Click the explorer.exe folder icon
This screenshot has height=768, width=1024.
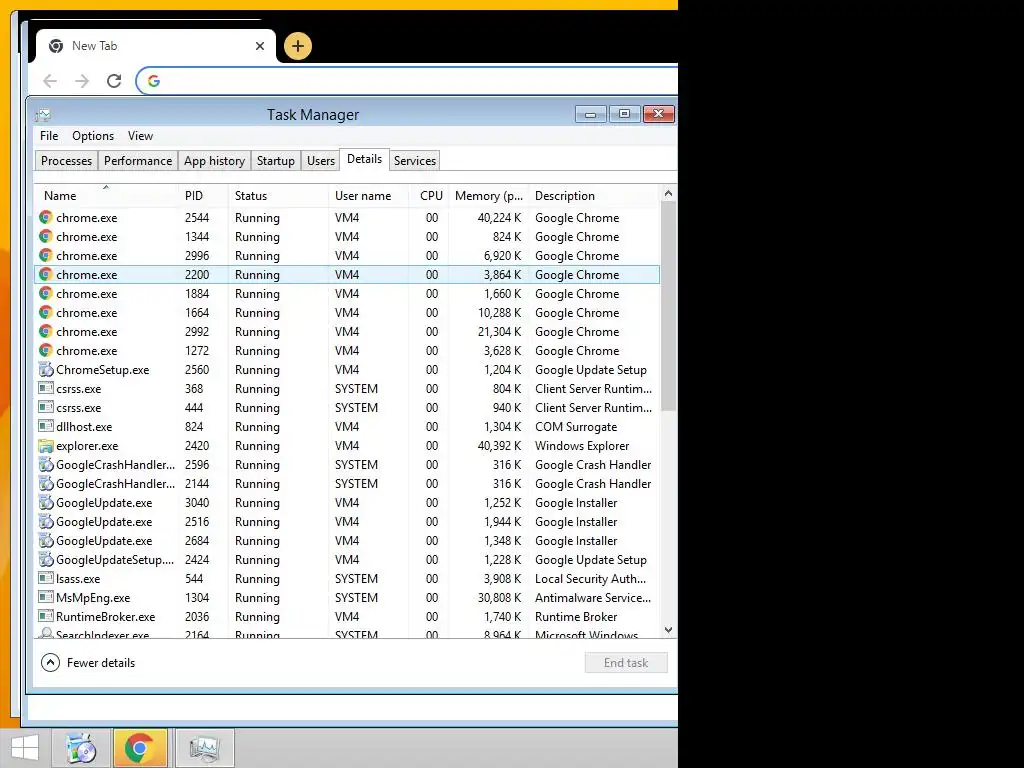click(46, 446)
